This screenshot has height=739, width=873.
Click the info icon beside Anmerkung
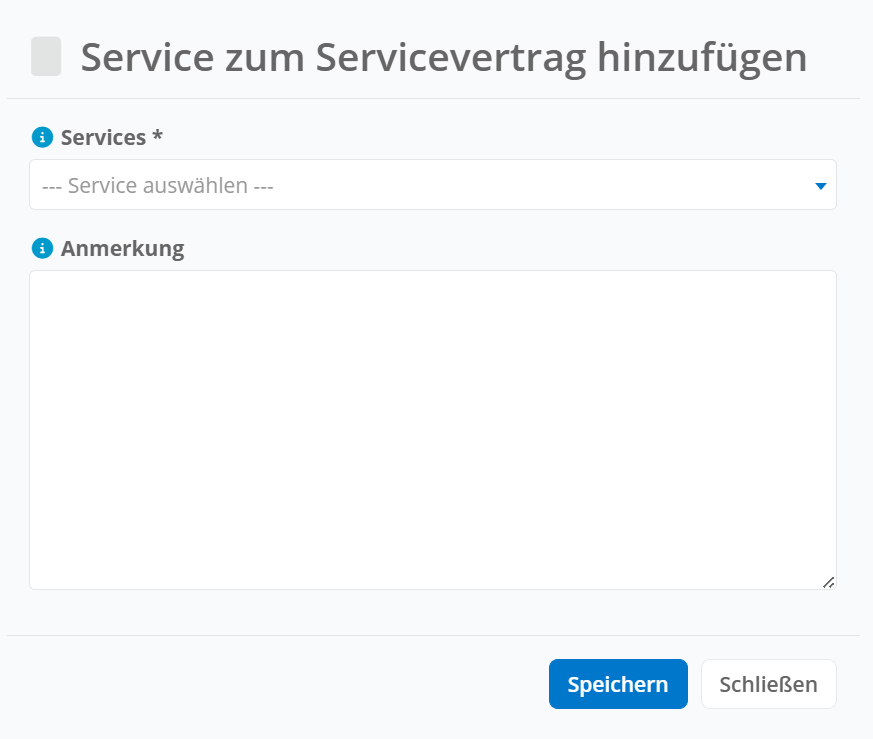click(x=42, y=248)
